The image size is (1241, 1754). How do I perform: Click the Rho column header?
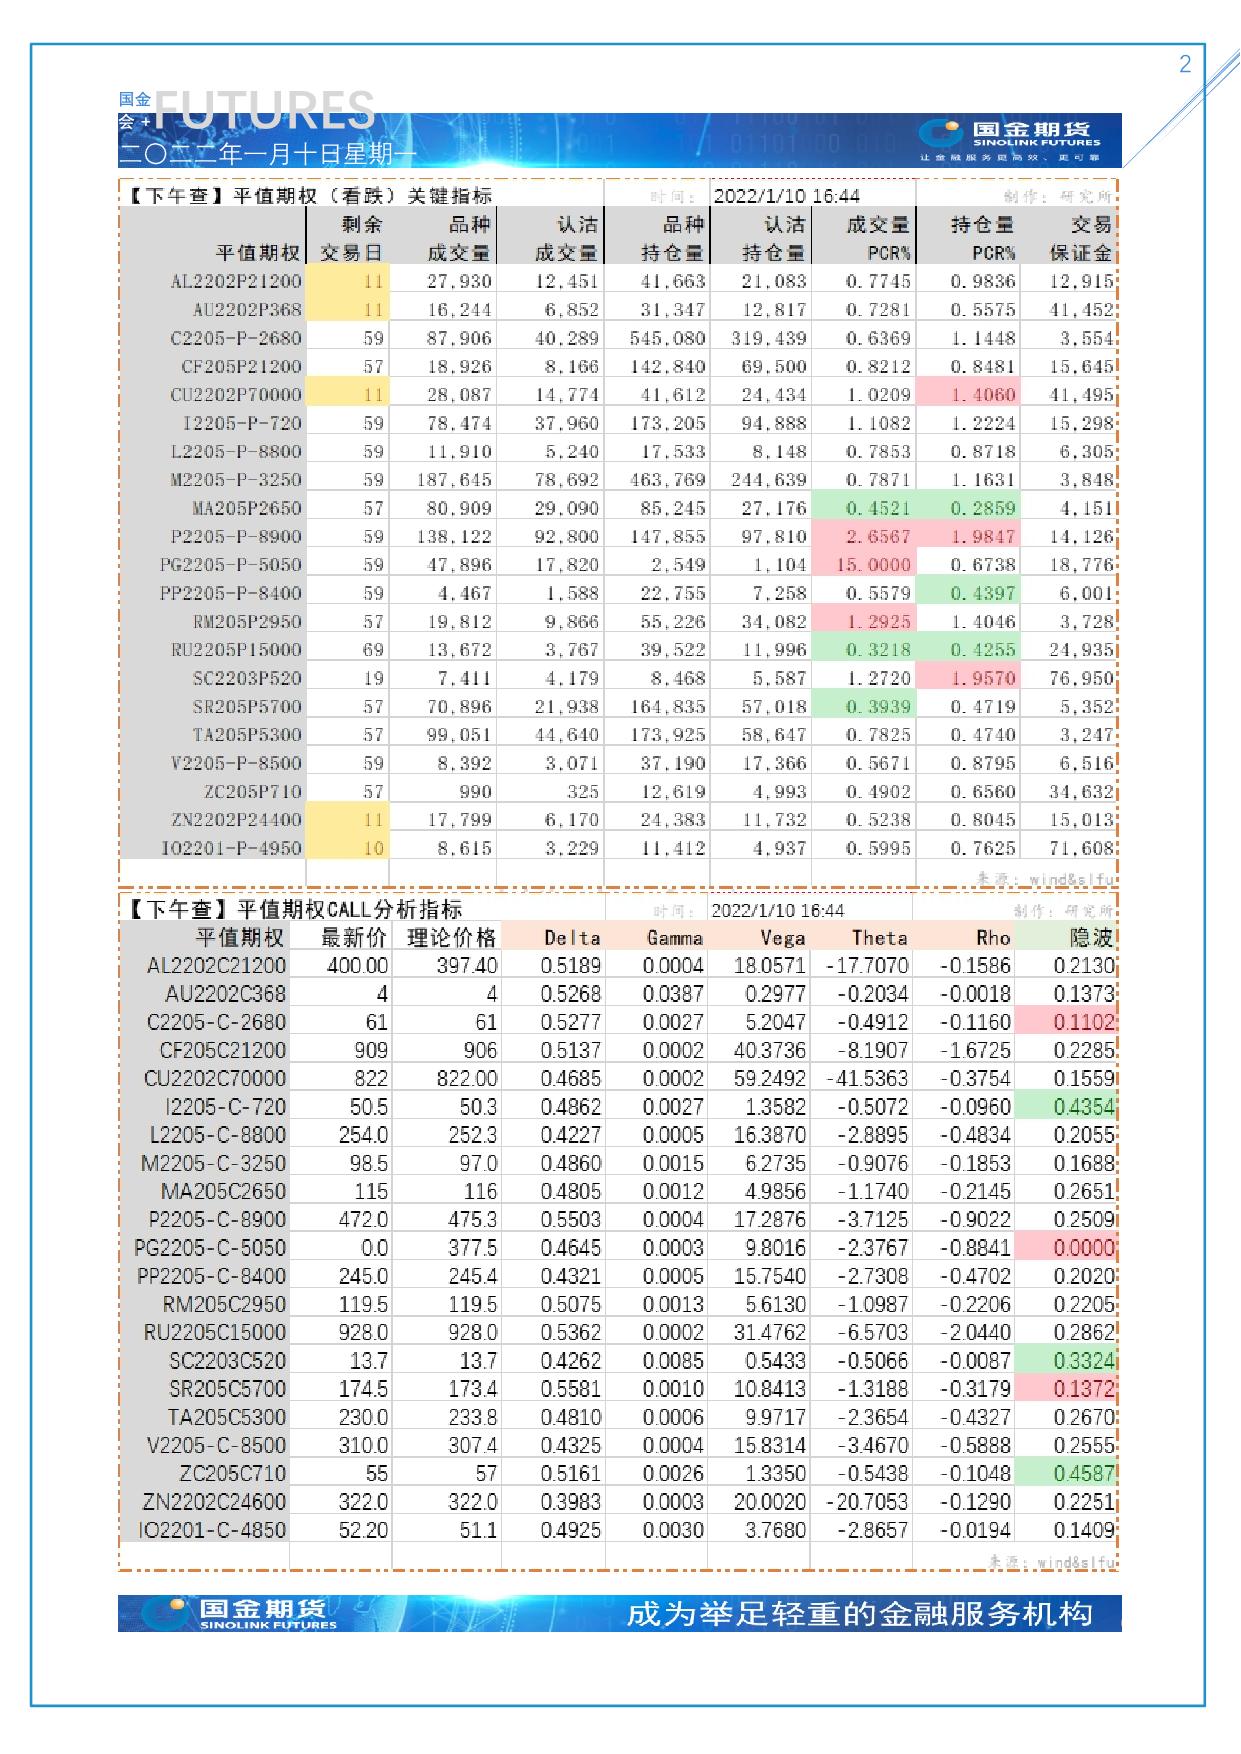pyautogui.click(x=993, y=938)
